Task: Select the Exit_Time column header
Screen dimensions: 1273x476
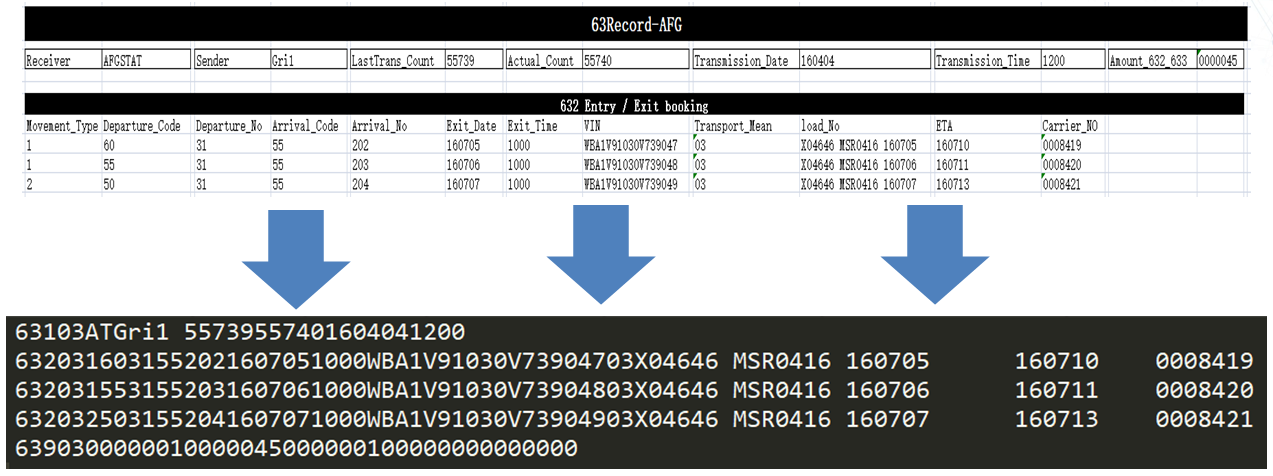Action: coord(543,126)
